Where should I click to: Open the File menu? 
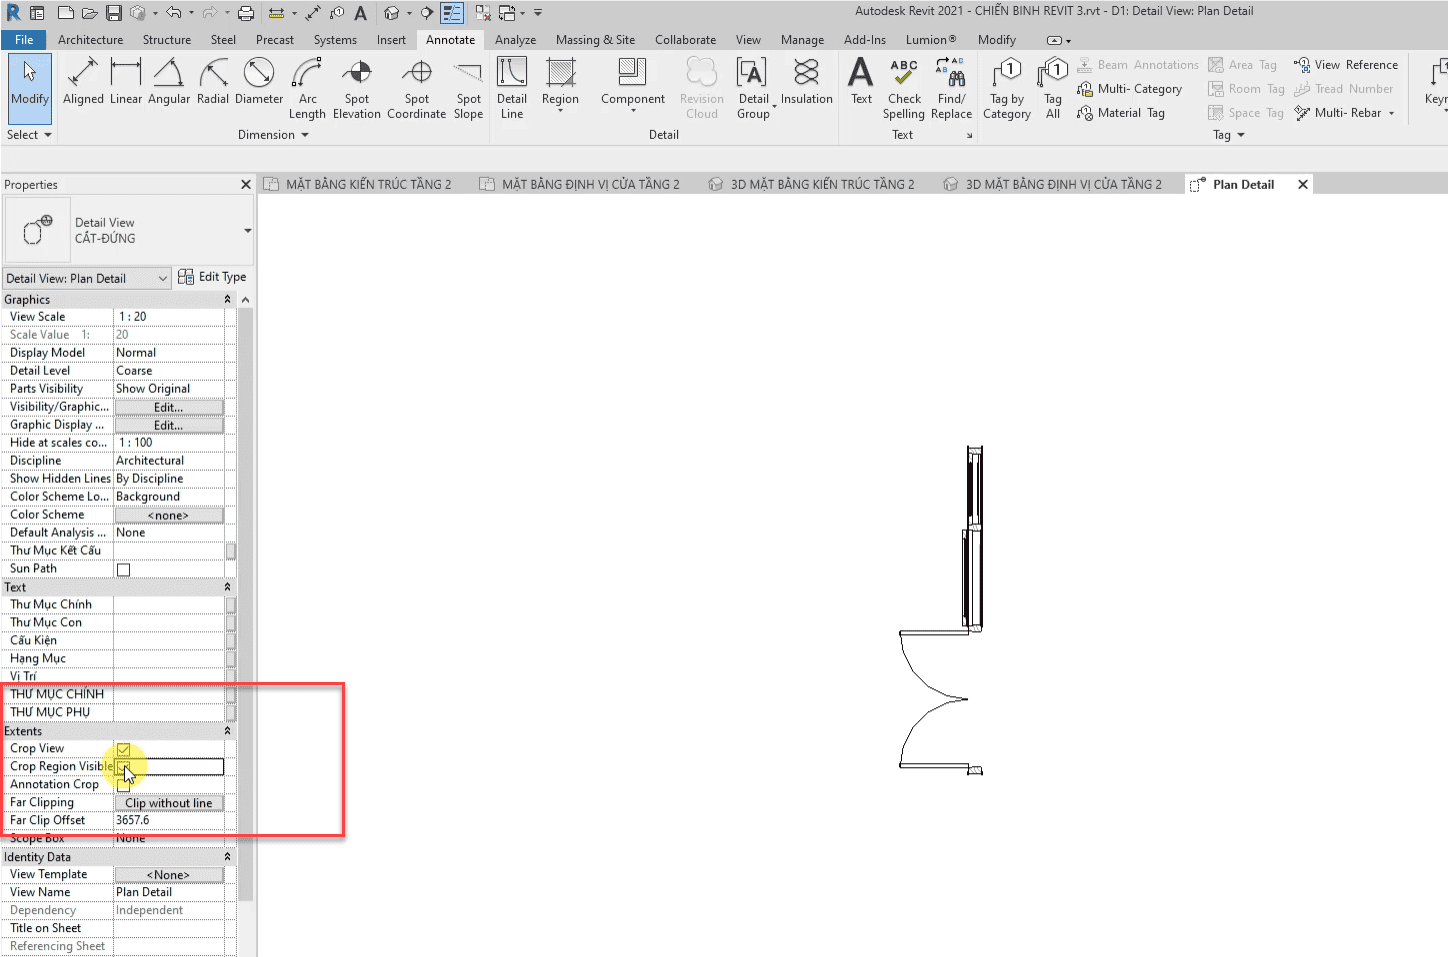pos(24,40)
